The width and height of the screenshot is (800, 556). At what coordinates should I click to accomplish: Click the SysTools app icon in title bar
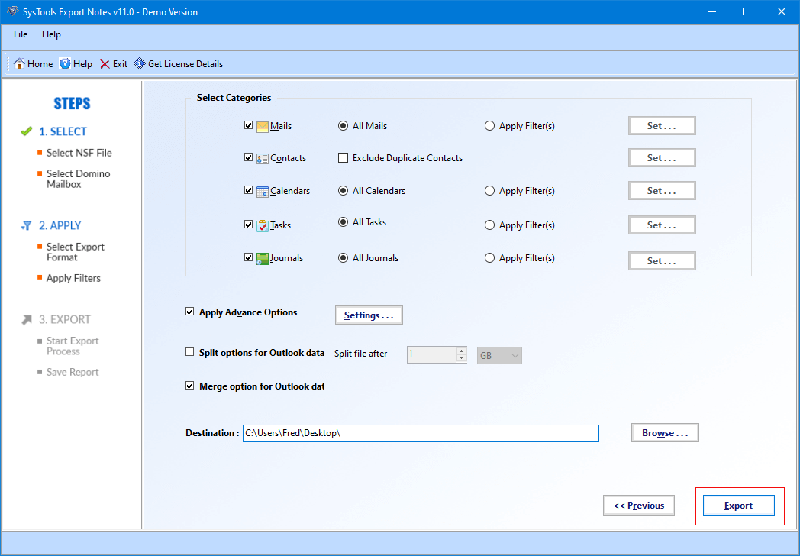pyautogui.click(x=12, y=11)
